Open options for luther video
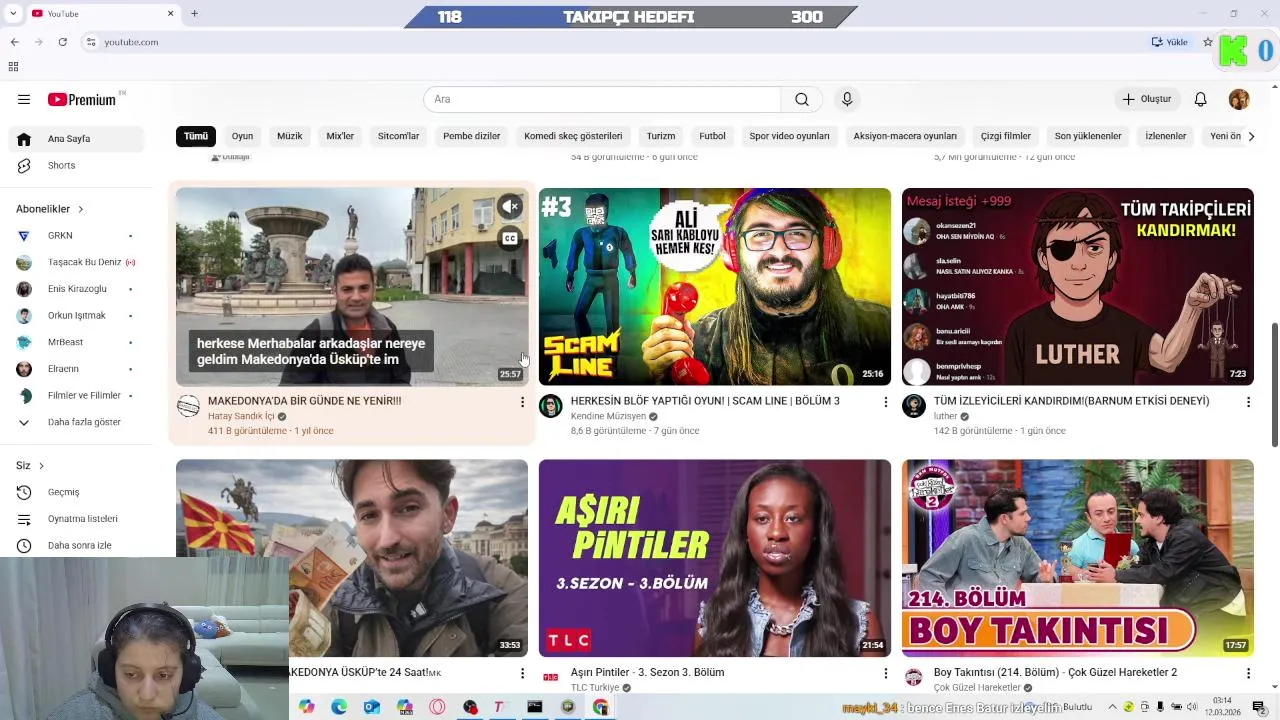 point(1248,402)
